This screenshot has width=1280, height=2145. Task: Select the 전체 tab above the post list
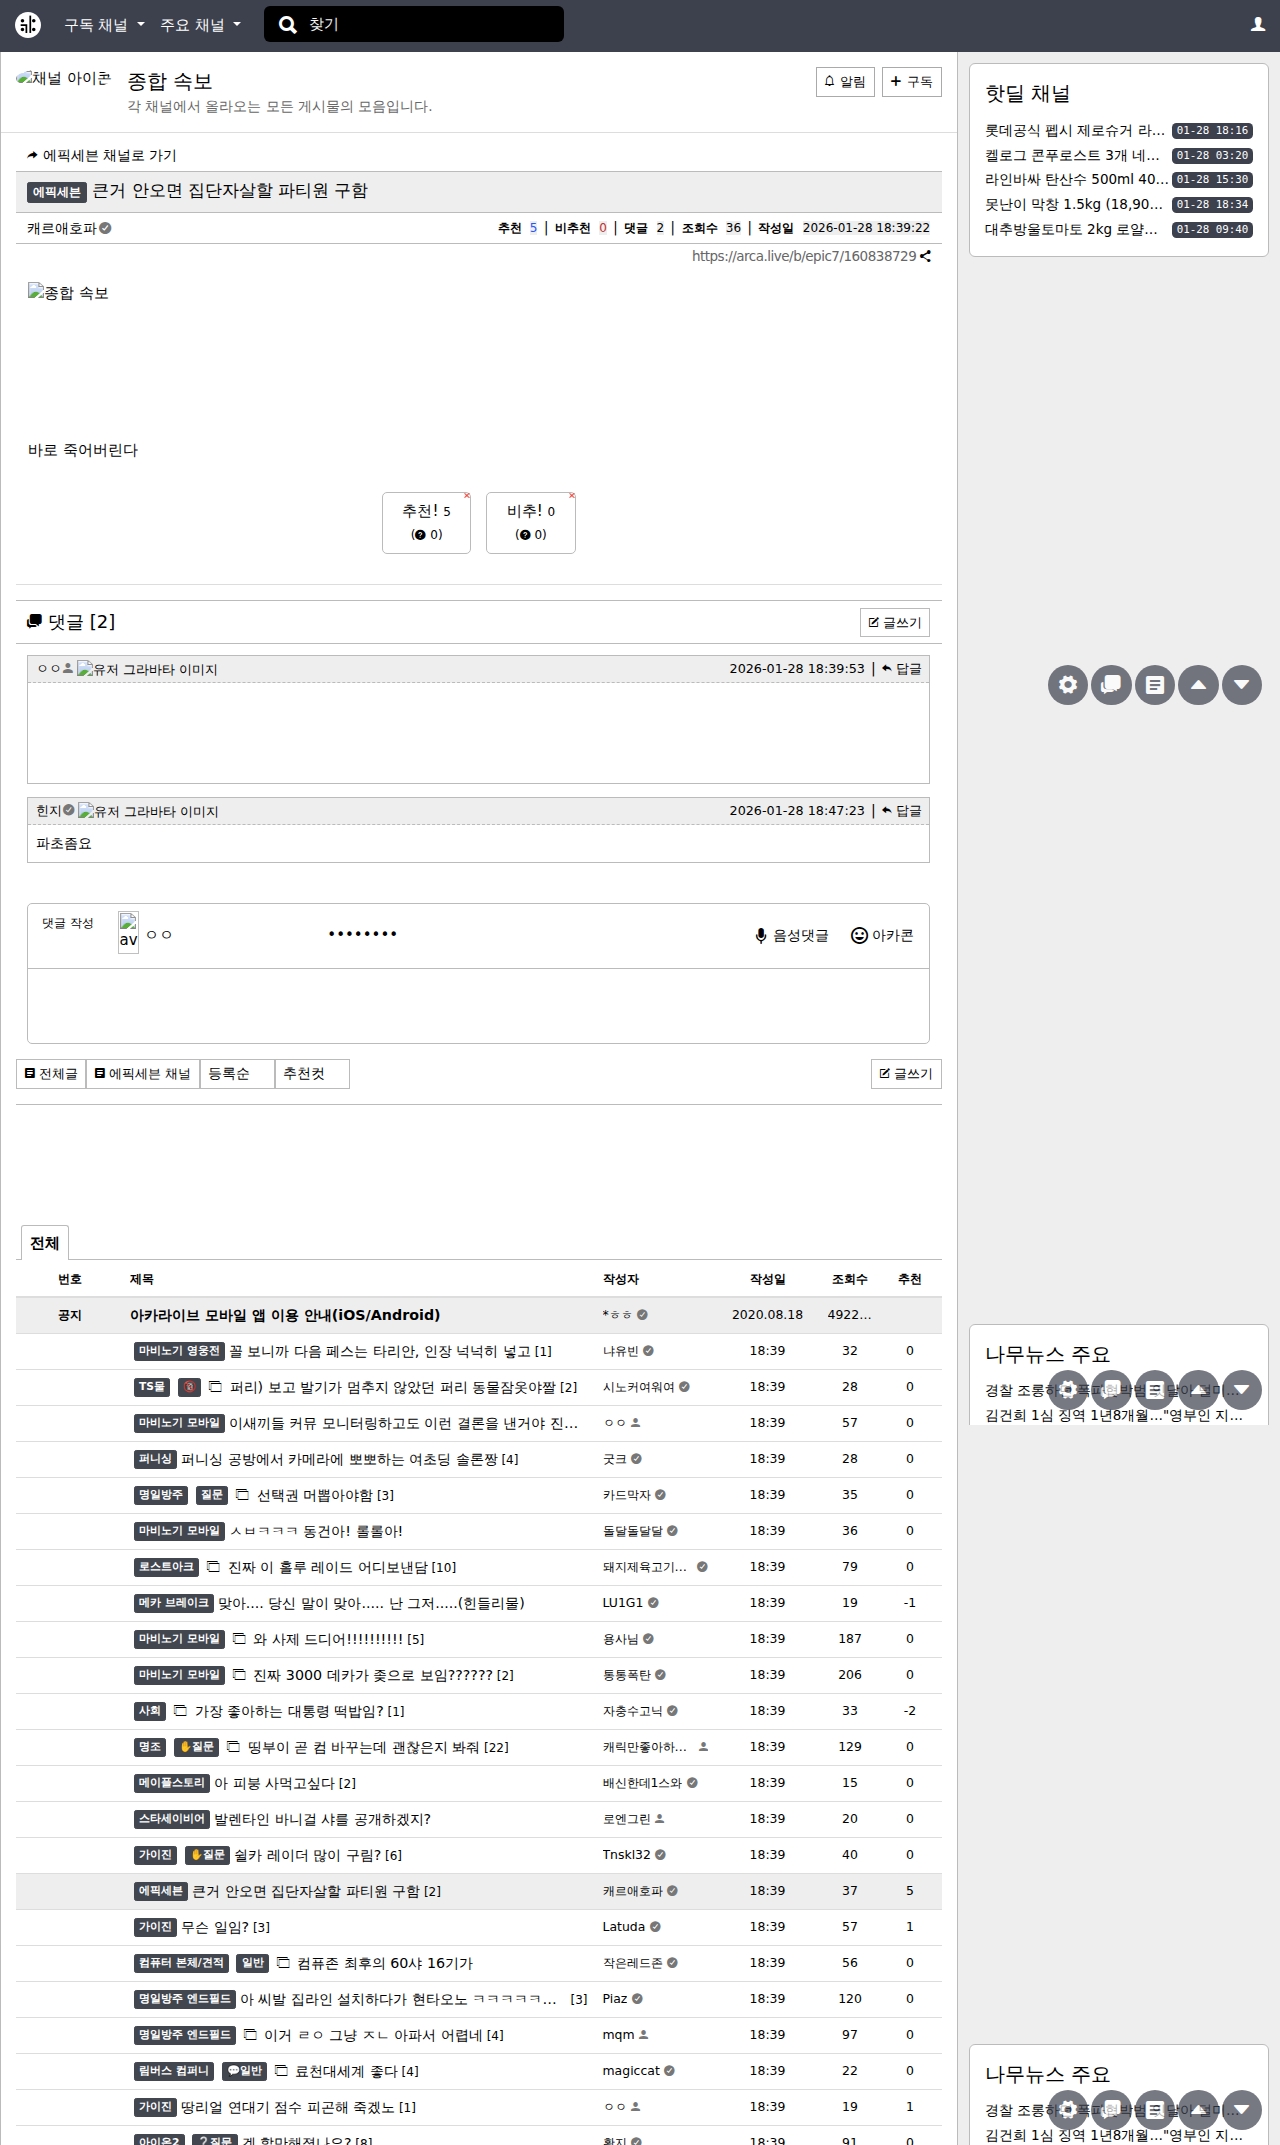(44, 1243)
